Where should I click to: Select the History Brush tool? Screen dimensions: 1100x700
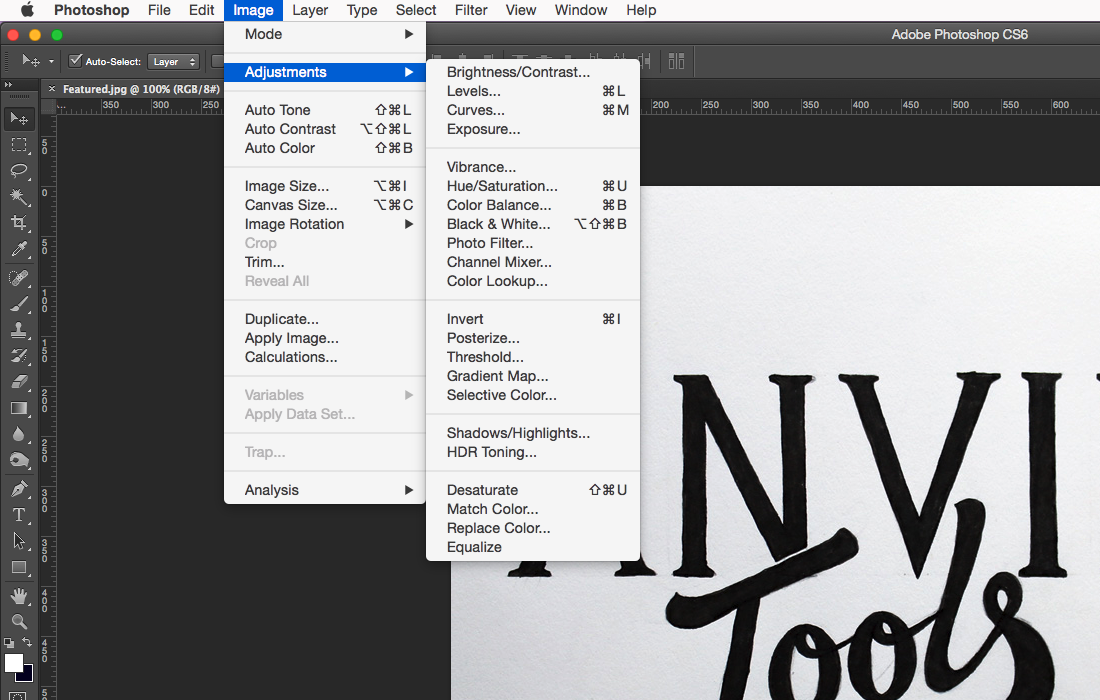[19, 356]
